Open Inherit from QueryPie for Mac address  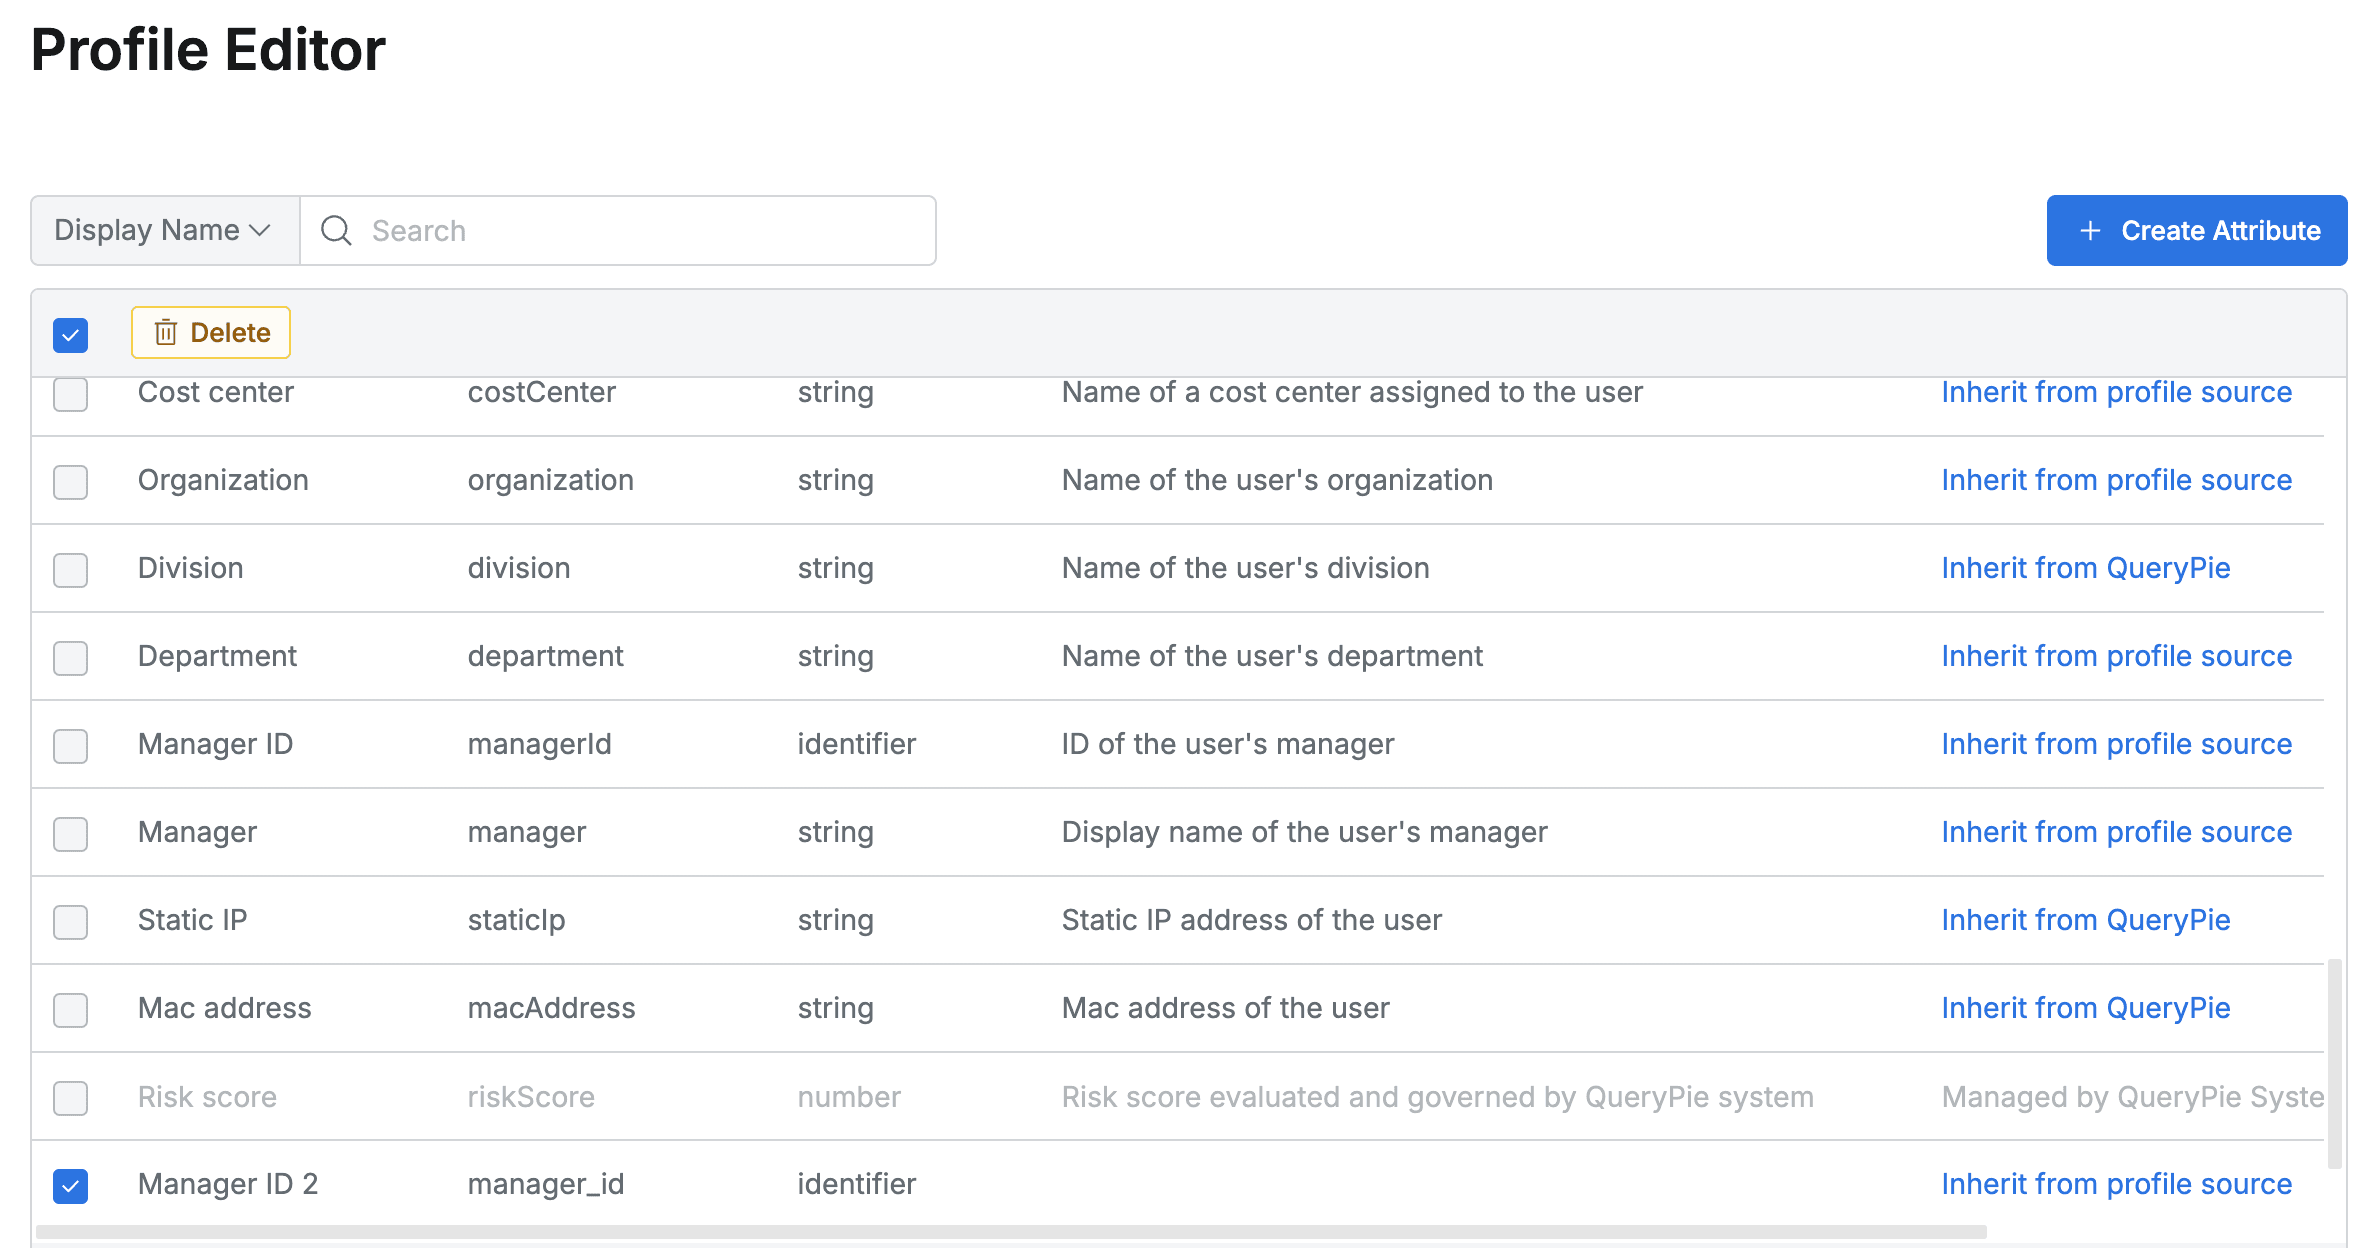(x=2086, y=1008)
